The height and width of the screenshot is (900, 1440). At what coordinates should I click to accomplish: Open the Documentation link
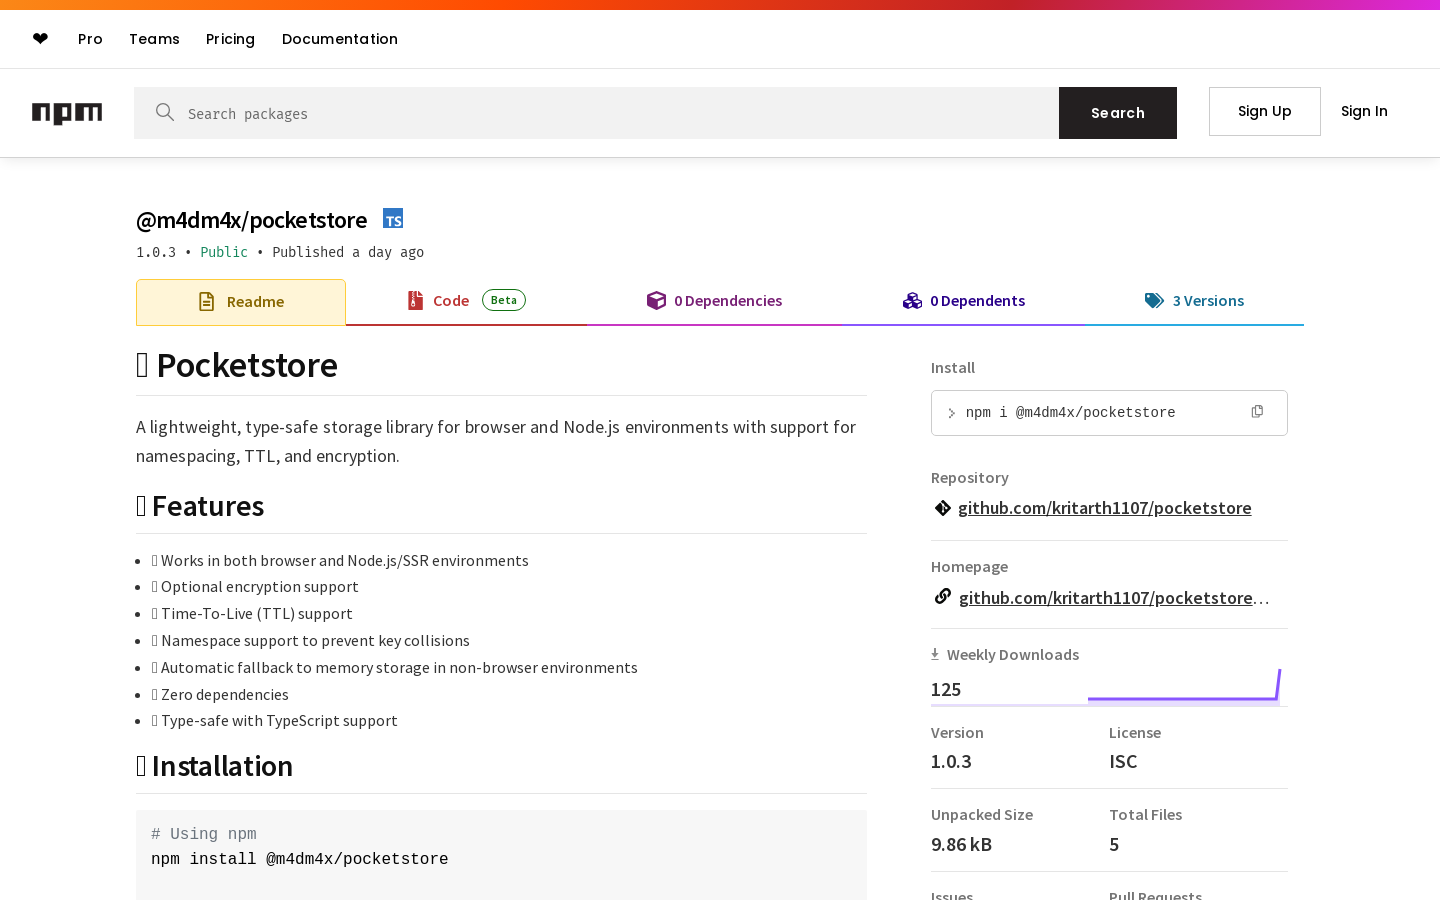click(x=340, y=39)
